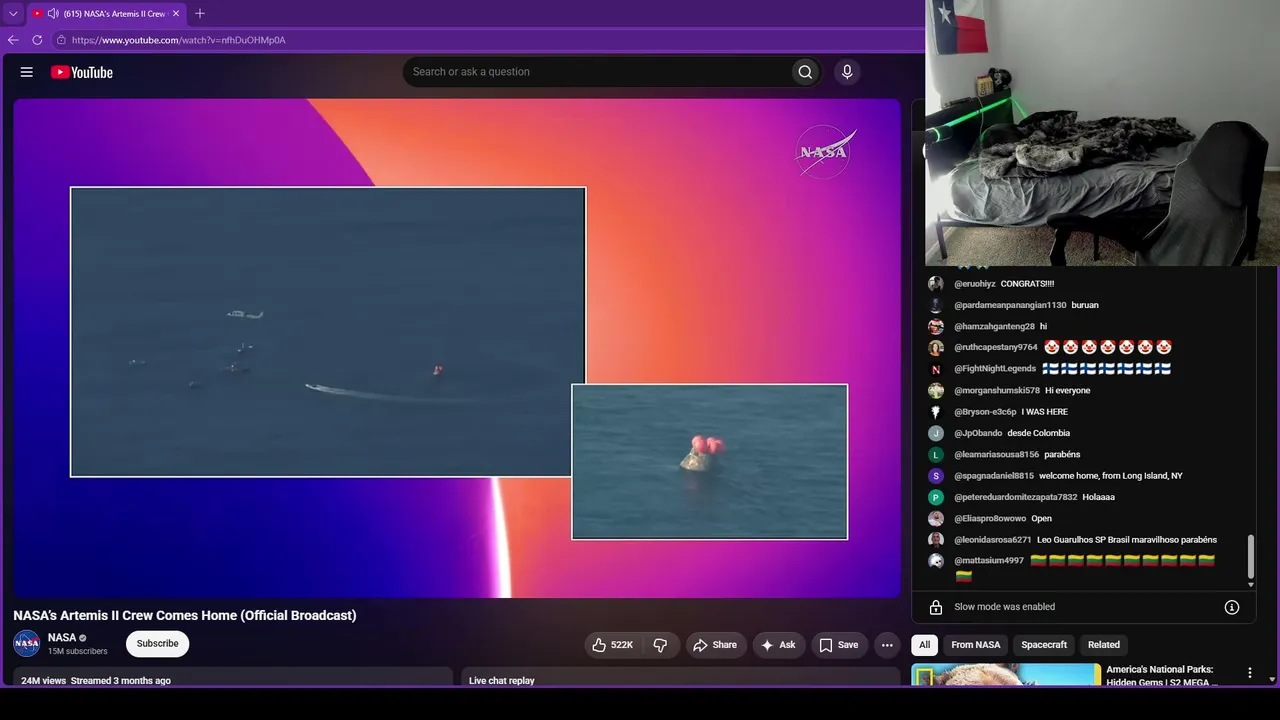This screenshot has height=720, width=1280.
Task: Mute tab via speaker icon
Action: coord(53,14)
